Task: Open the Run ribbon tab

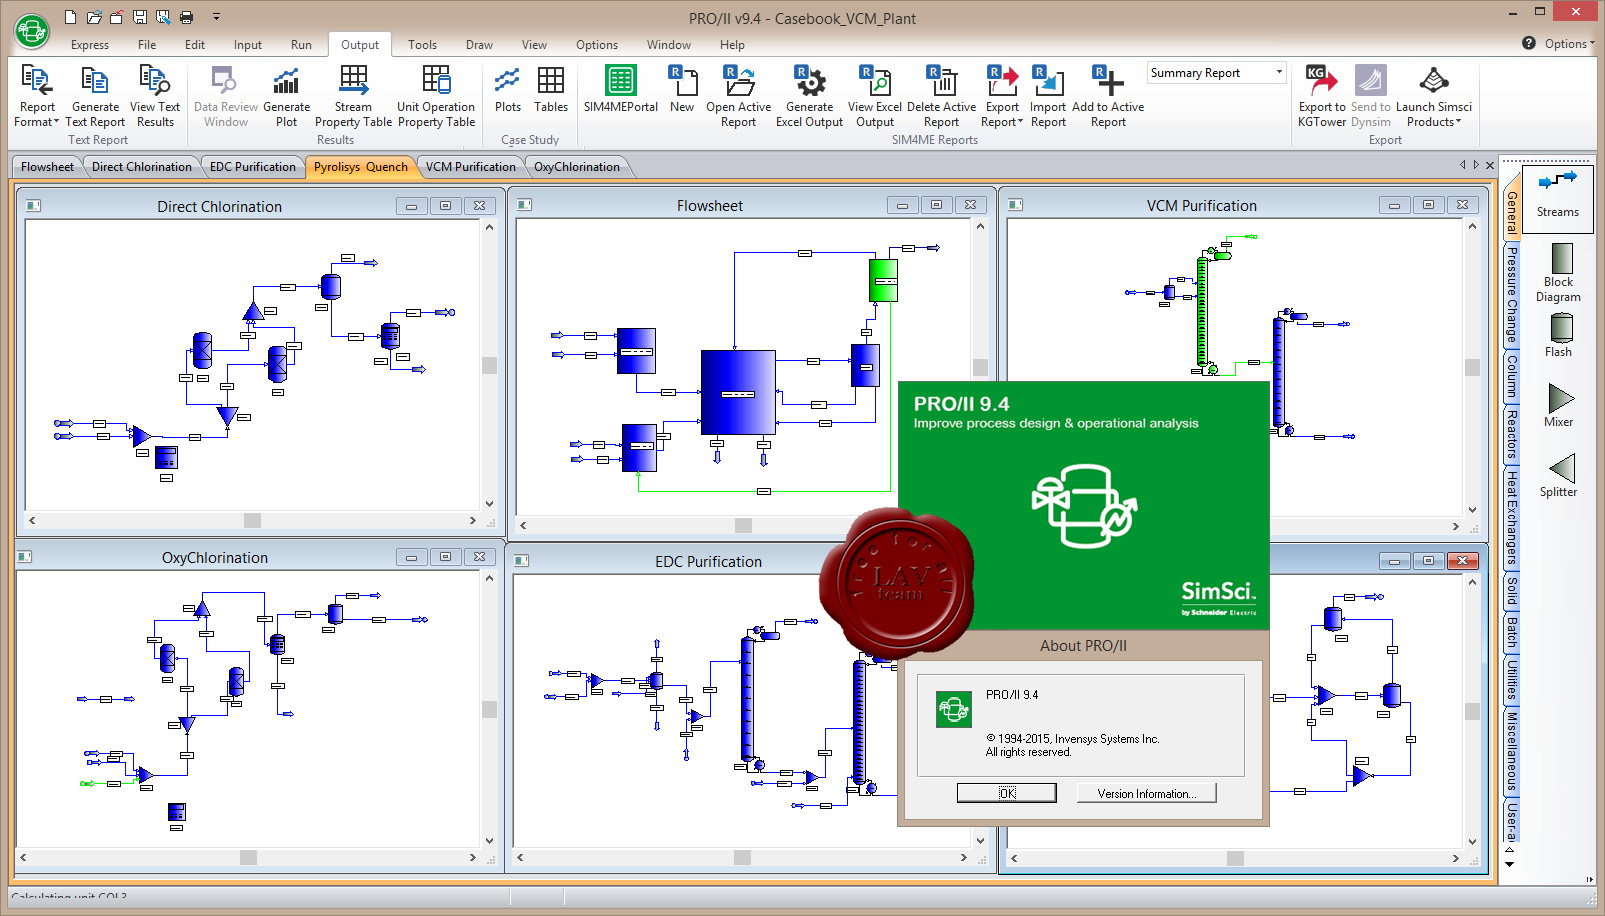Action: click(x=301, y=45)
